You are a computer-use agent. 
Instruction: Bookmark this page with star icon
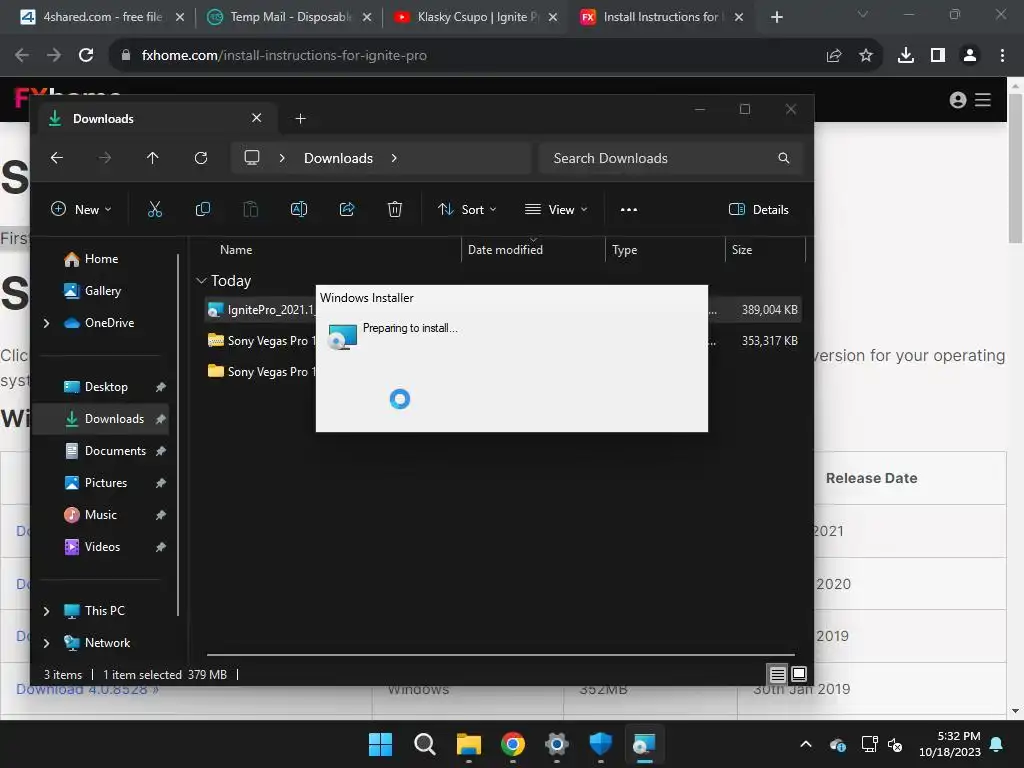(865, 55)
